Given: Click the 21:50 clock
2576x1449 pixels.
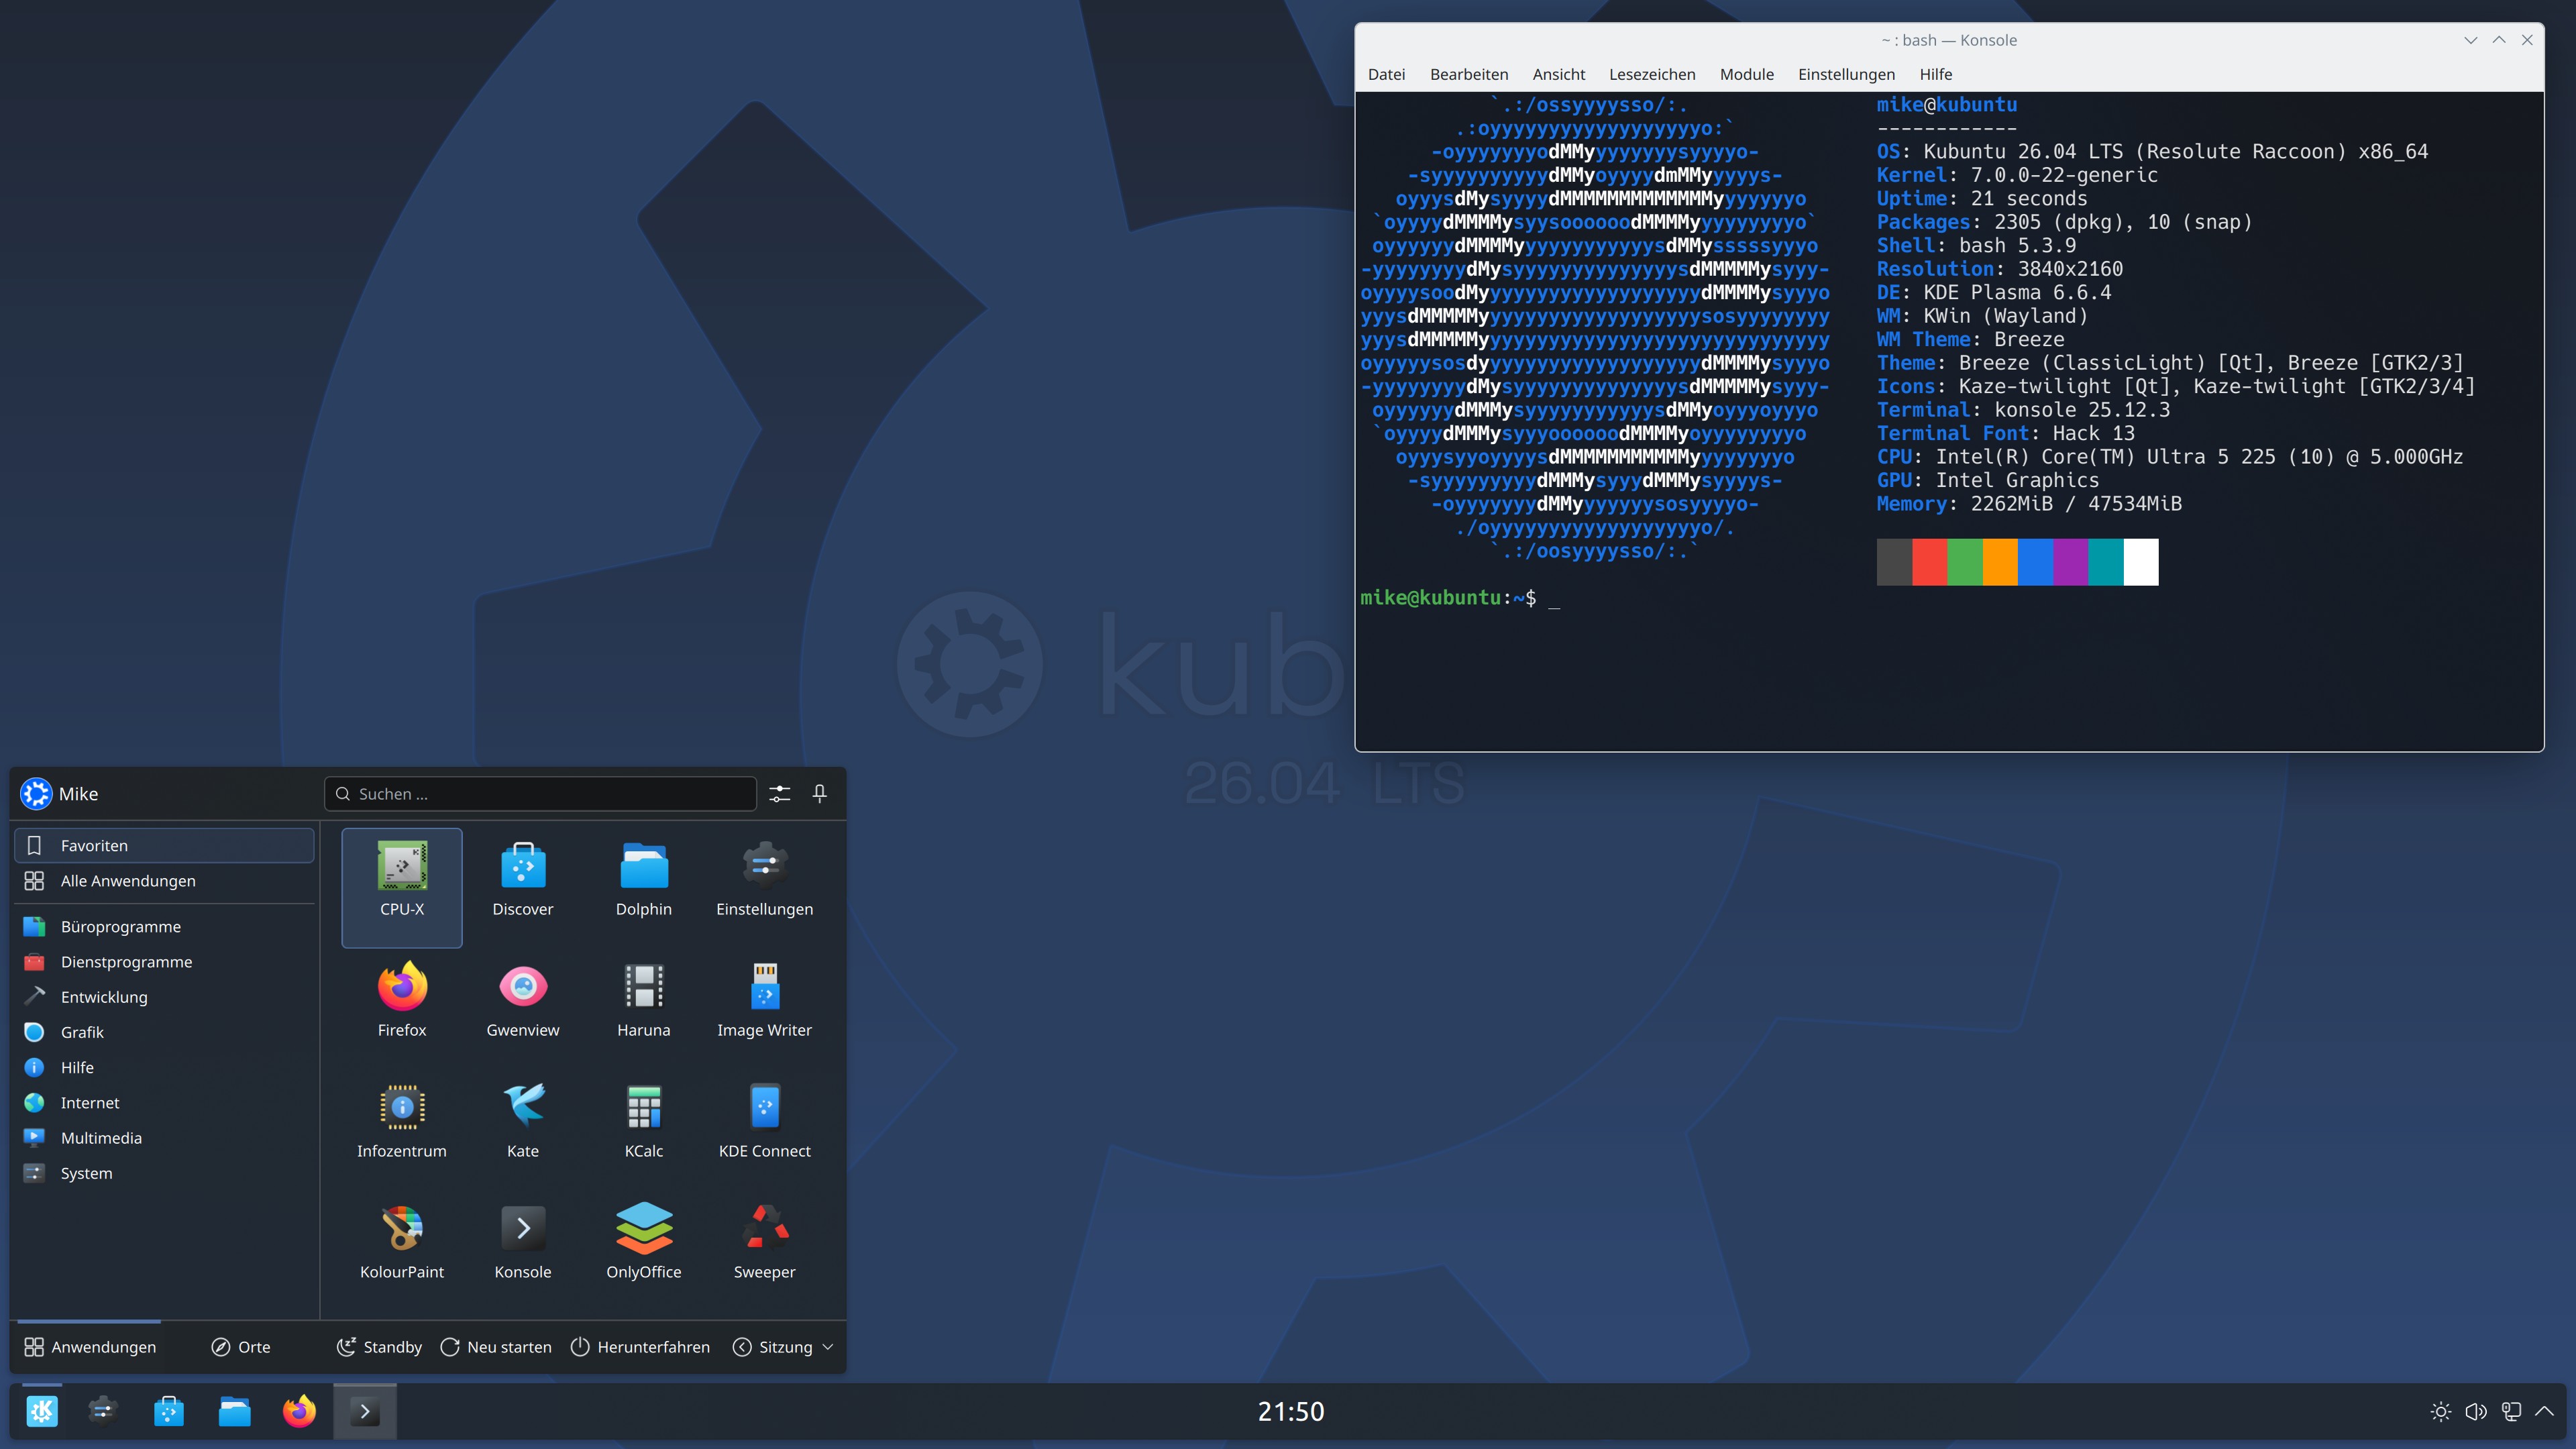Looking at the screenshot, I should 1291,1412.
